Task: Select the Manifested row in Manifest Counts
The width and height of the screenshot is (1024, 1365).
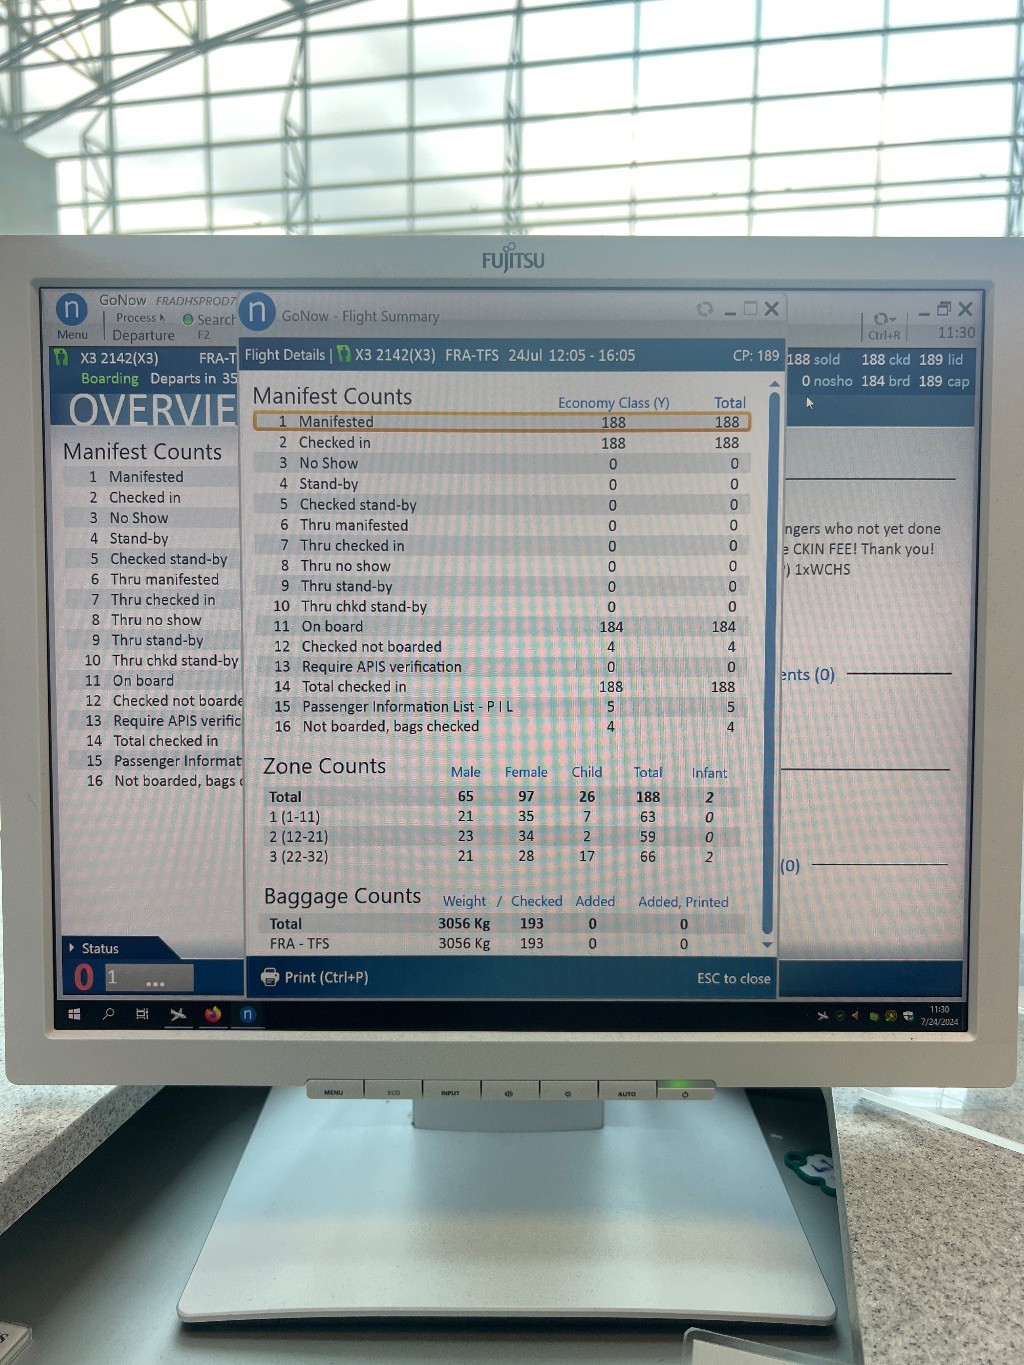Action: pyautogui.click(x=501, y=422)
